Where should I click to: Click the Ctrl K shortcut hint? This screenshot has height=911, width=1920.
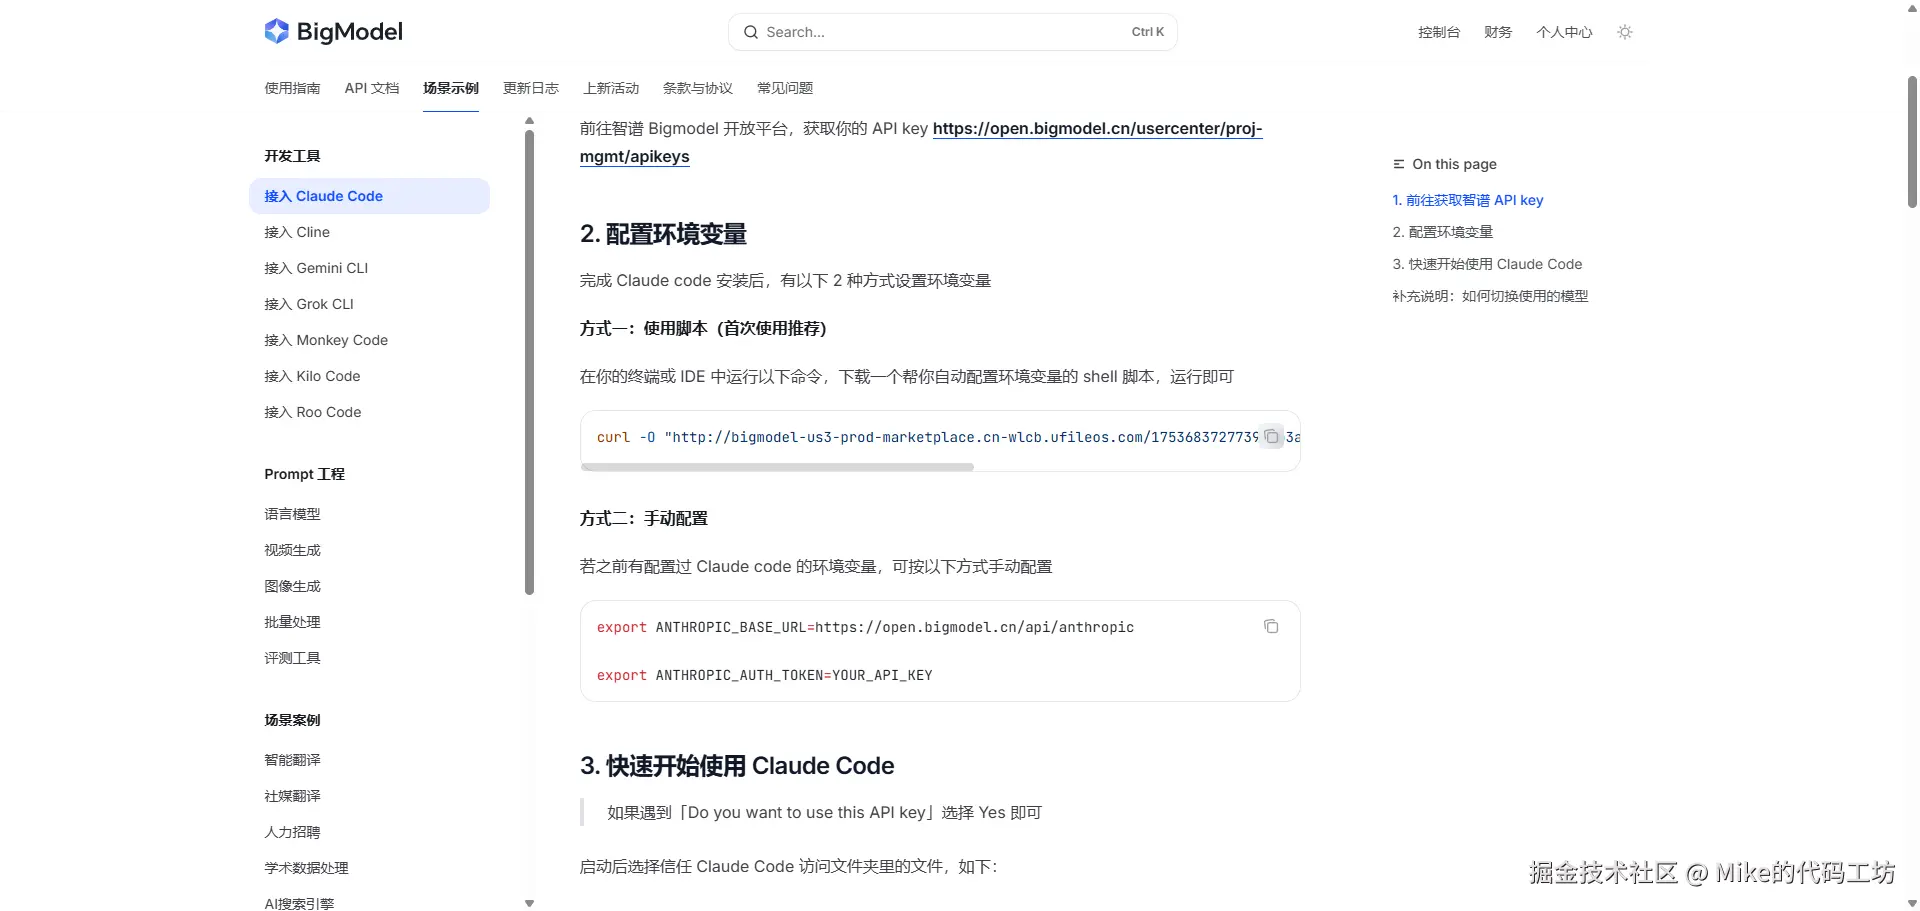(x=1148, y=32)
